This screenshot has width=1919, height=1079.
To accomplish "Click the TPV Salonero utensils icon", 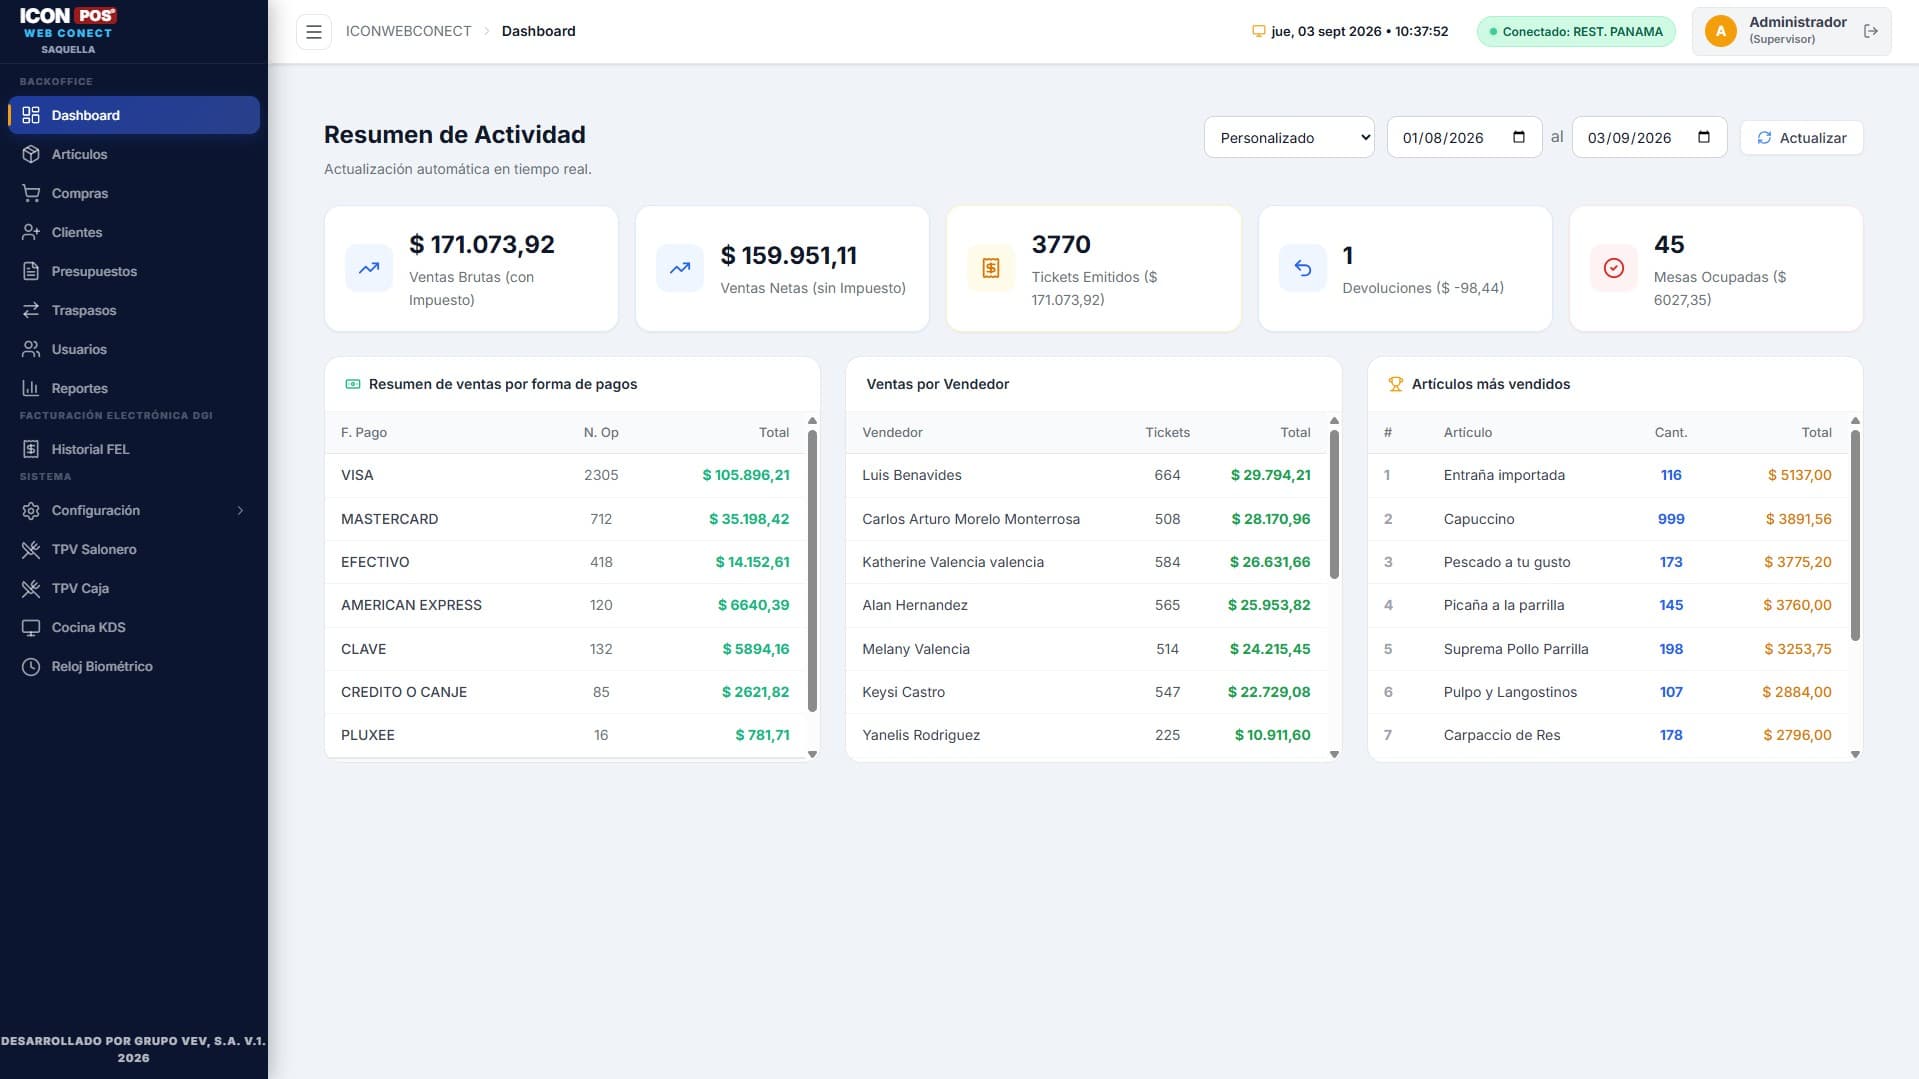I will tap(31, 549).
